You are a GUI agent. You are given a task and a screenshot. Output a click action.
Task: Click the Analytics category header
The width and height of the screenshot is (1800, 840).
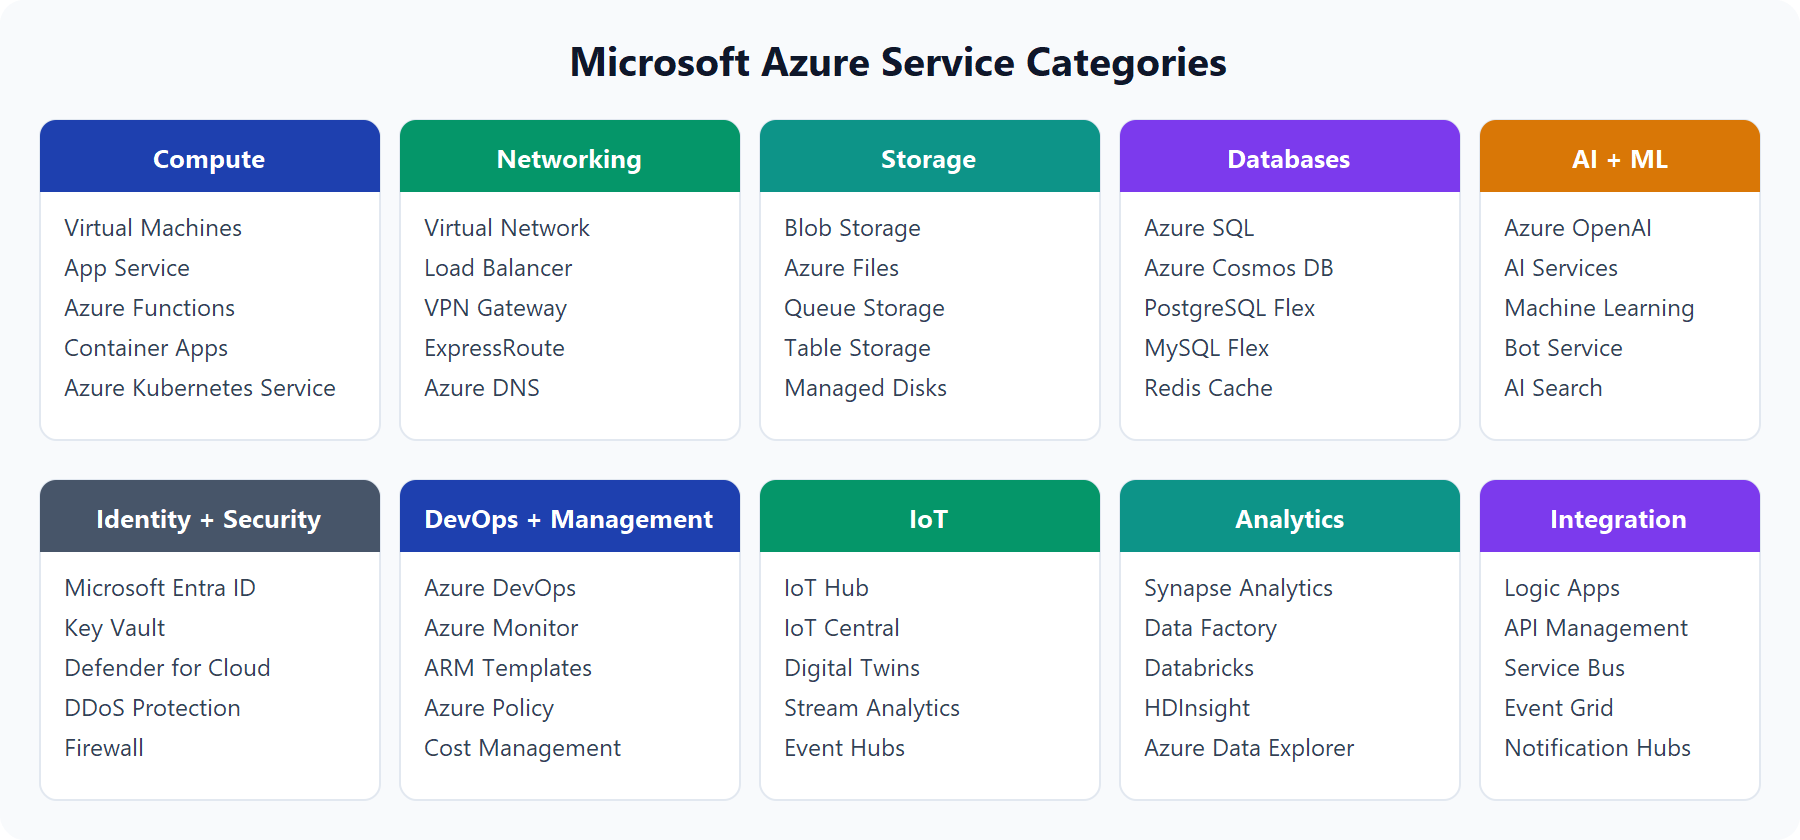[x=1290, y=517]
